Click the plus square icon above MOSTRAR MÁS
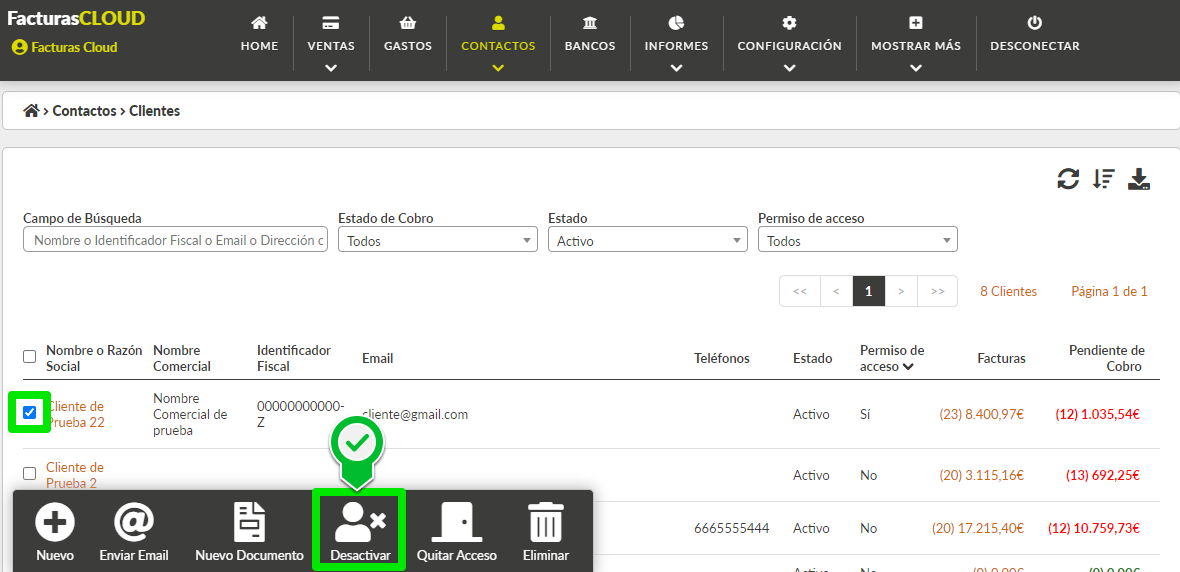This screenshot has height=572, width=1180. coord(916,23)
